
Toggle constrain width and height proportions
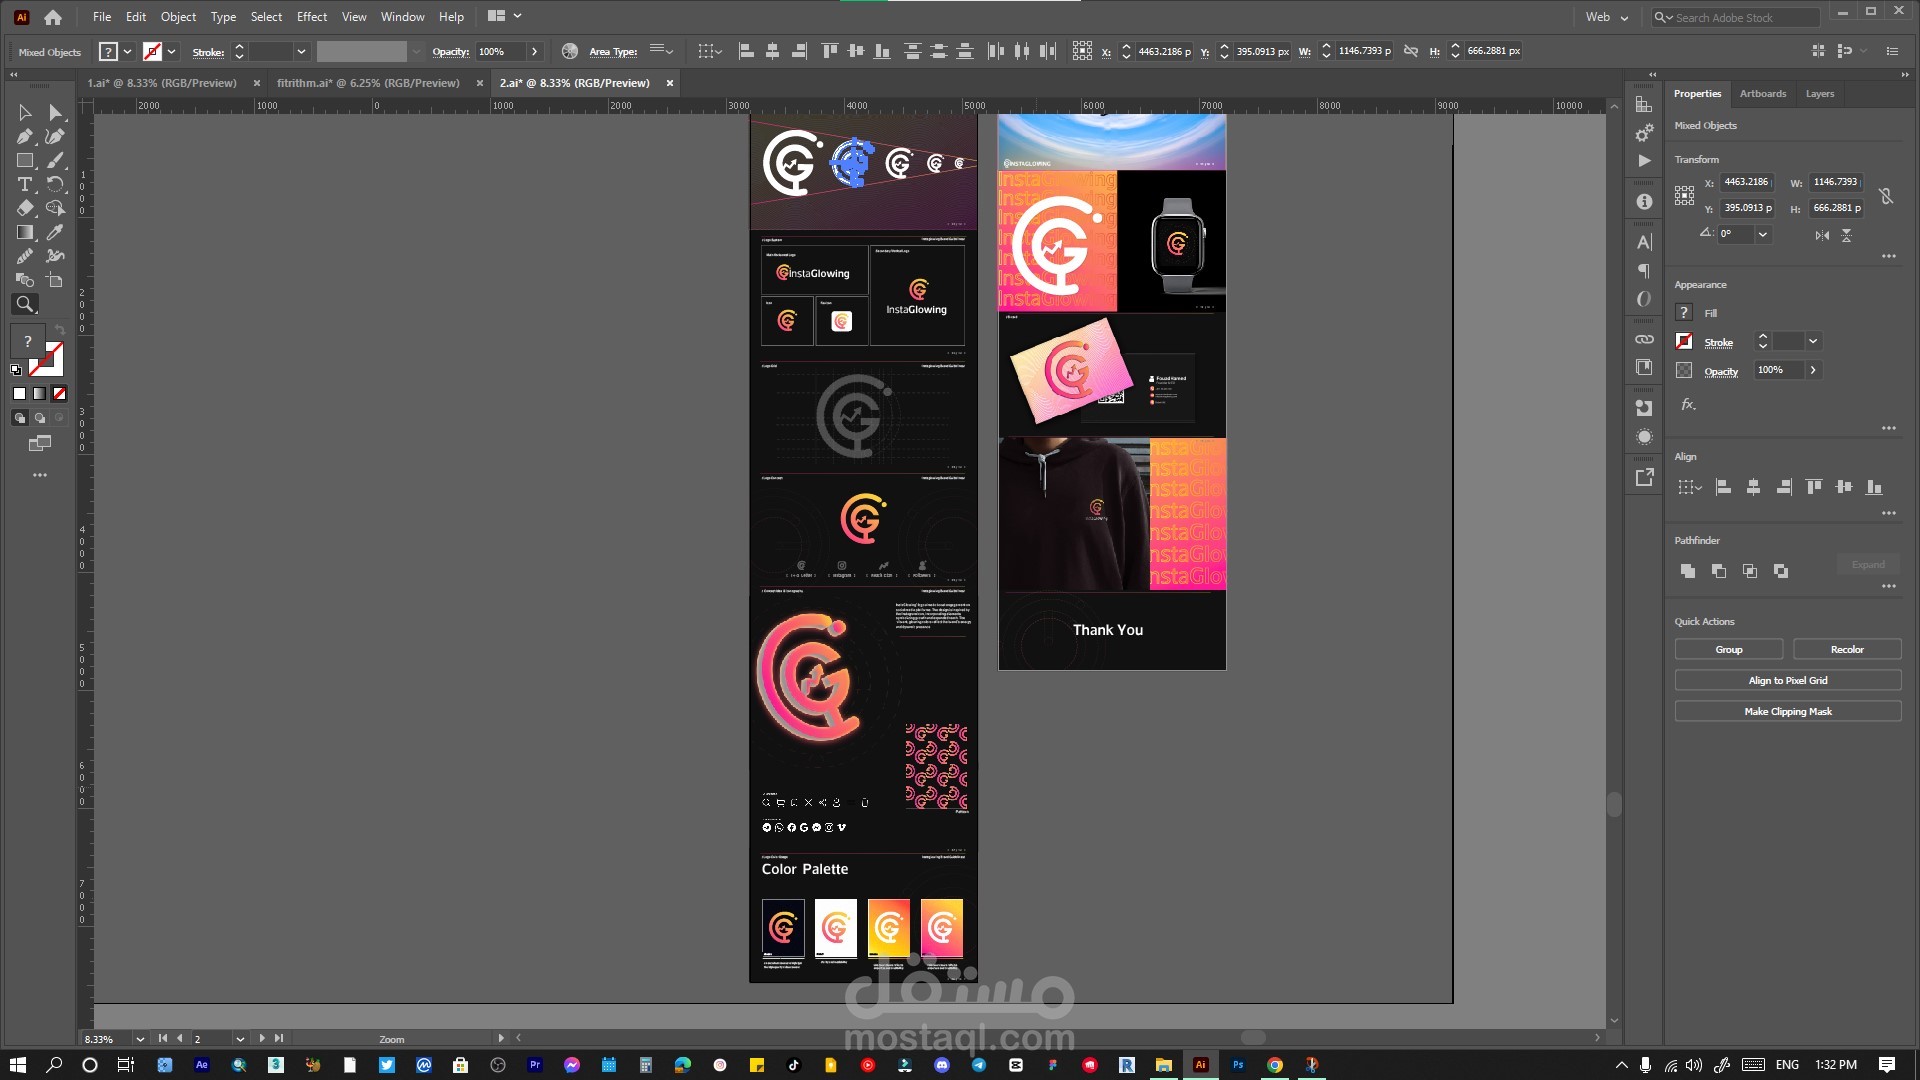[1886, 196]
